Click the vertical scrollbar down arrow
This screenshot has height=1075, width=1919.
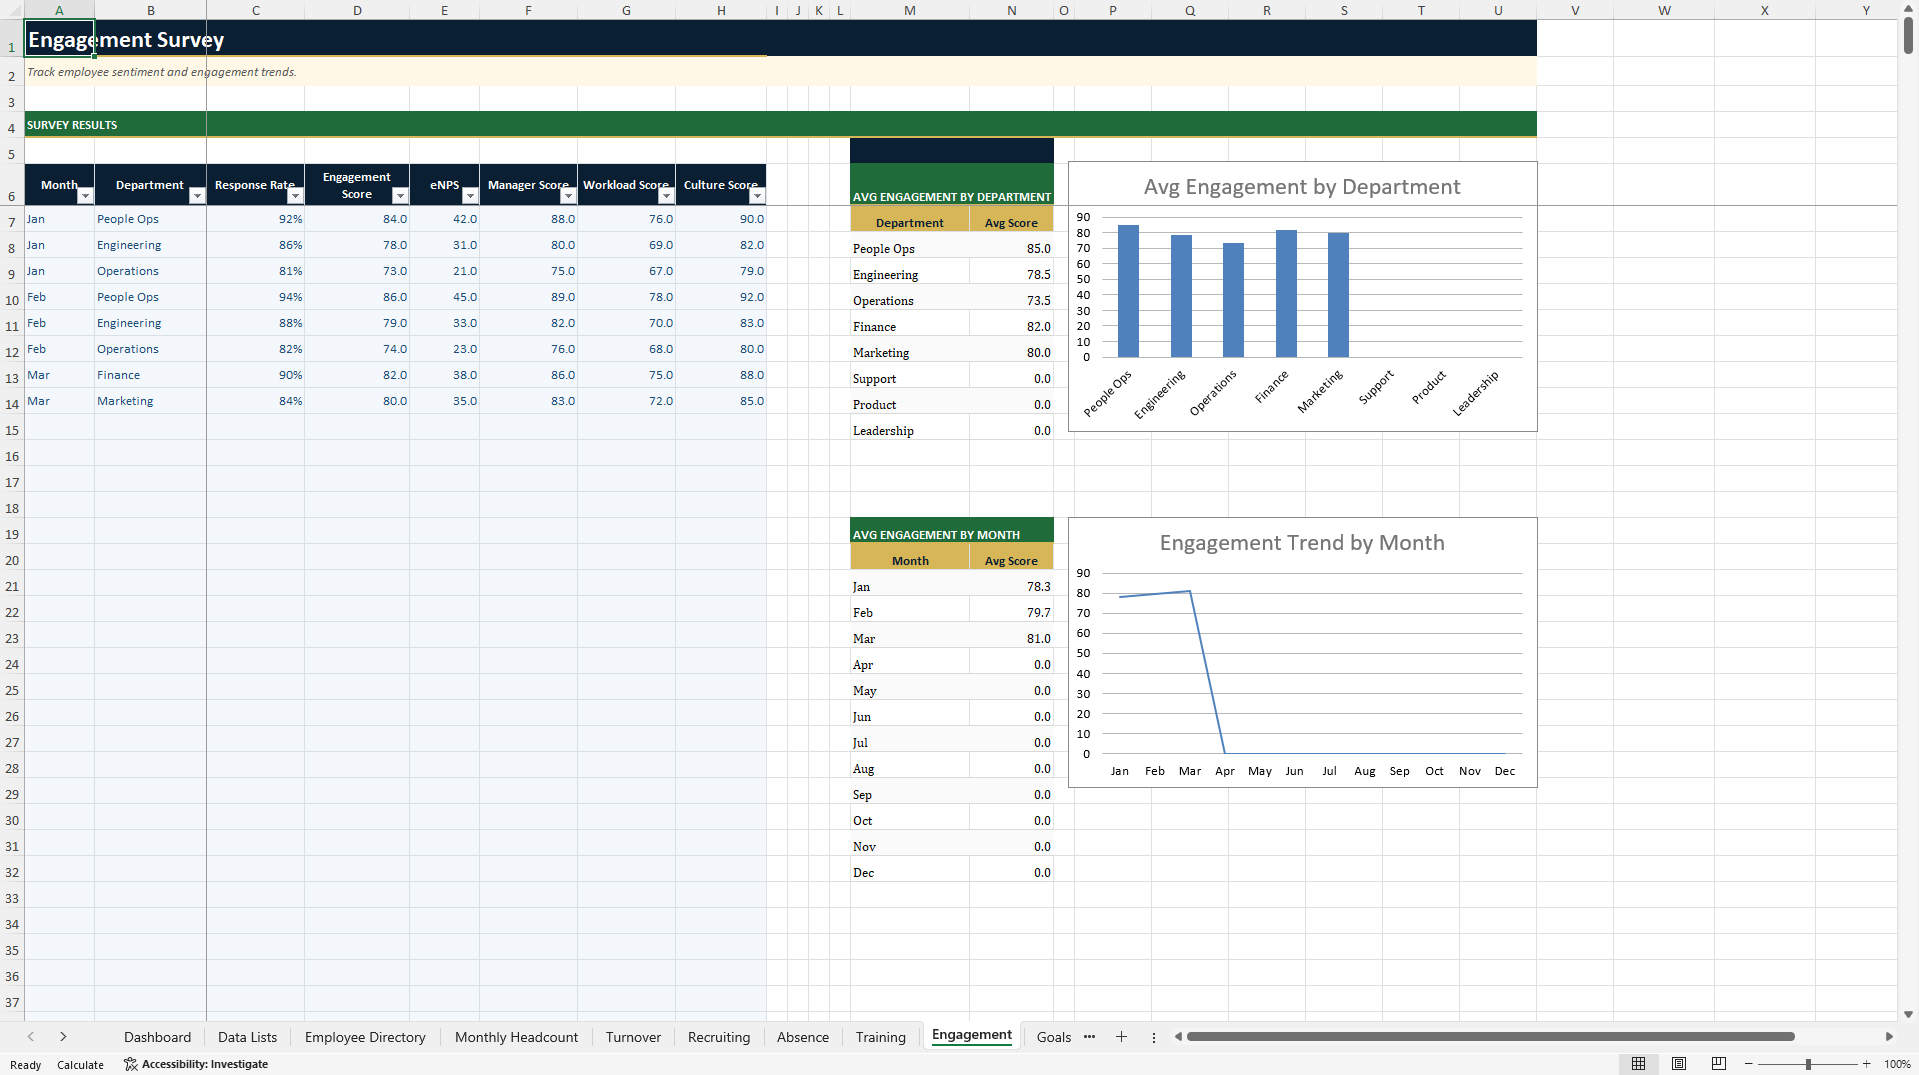[x=1908, y=1014]
